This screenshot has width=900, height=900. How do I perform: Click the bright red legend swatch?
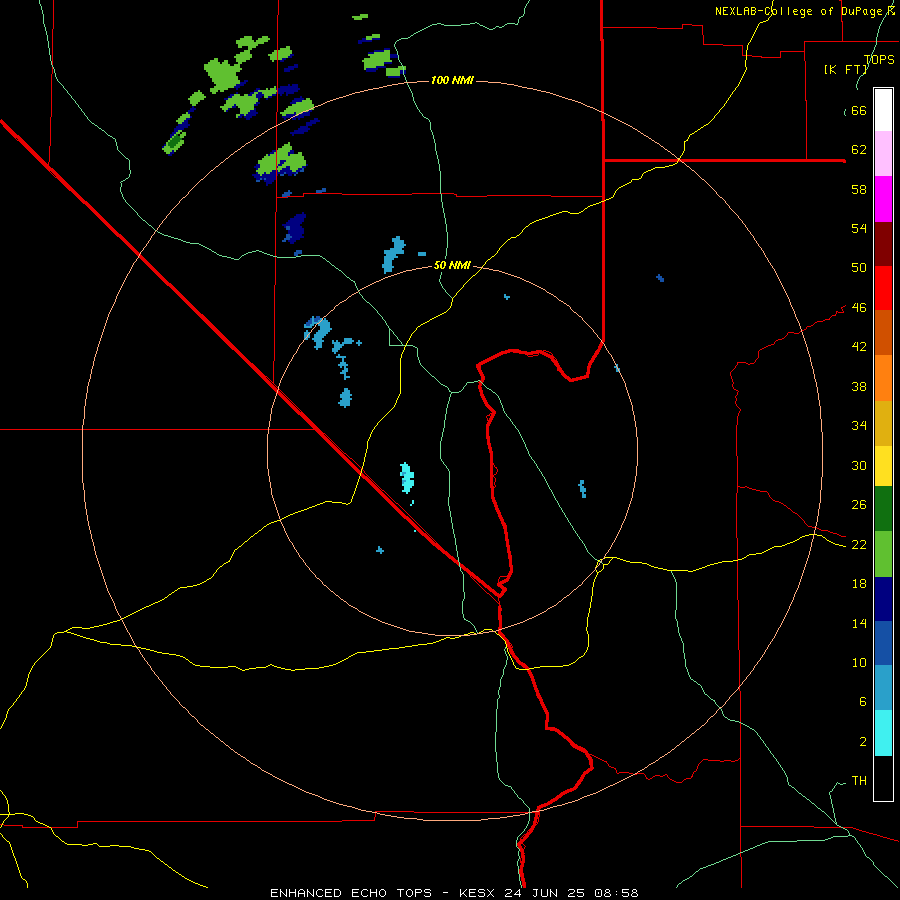click(883, 288)
